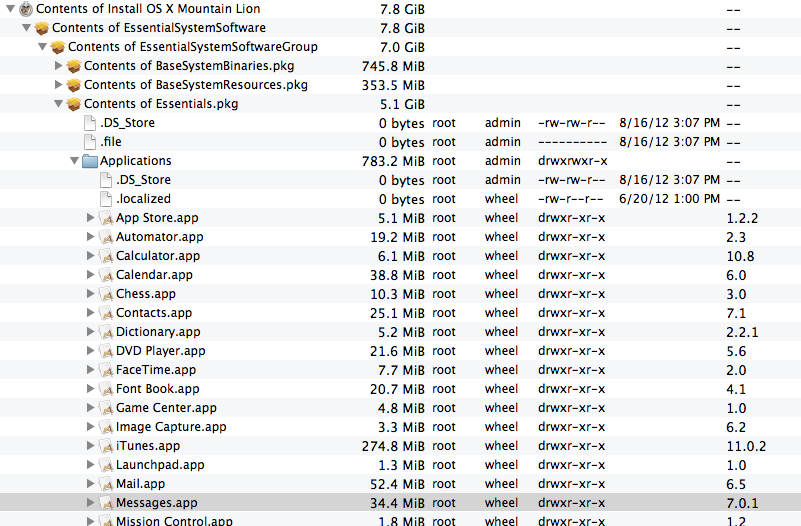Image resolution: width=801 pixels, height=526 pixels.
Task: Click the version 11.0.2 of iTunes.app
Action: [746, 446]
